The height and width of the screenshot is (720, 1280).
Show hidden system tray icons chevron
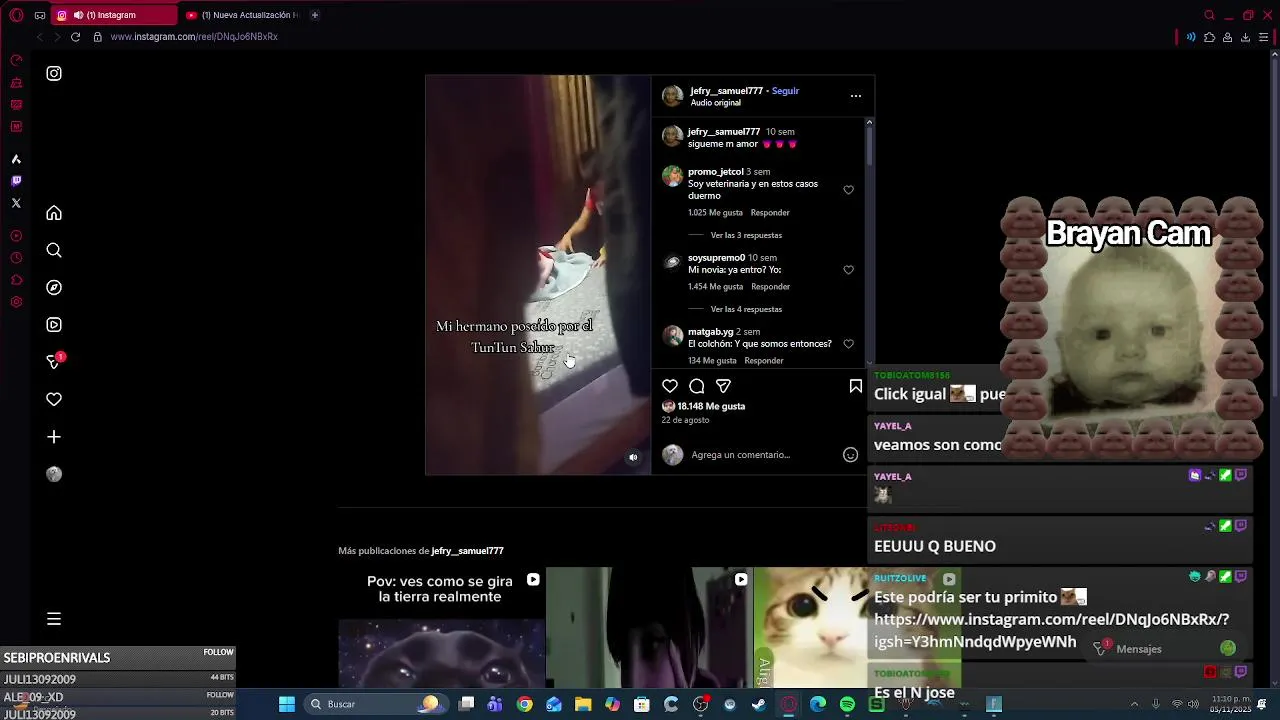pyautogui.click(x=1135, y=704)
